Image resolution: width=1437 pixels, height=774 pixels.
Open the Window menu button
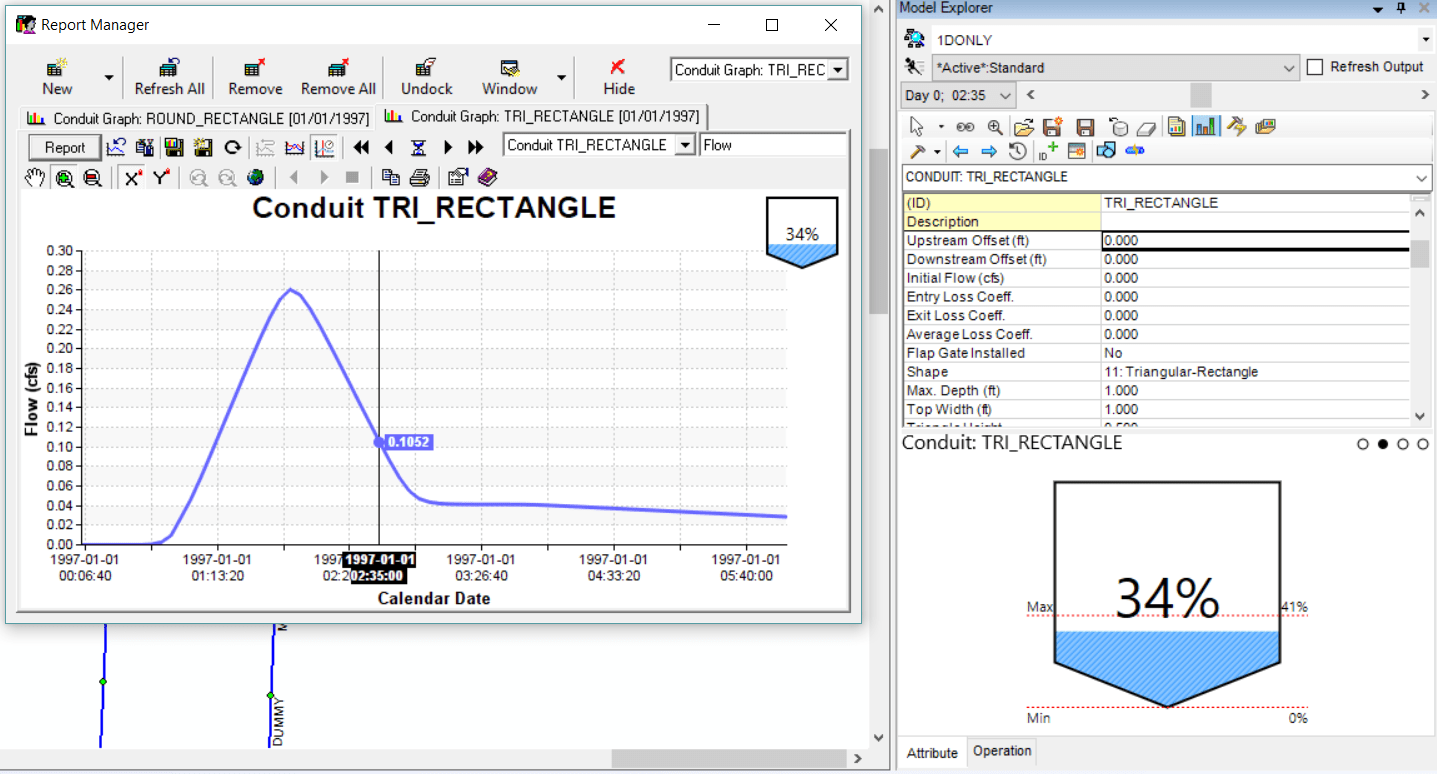click(510, 77)
